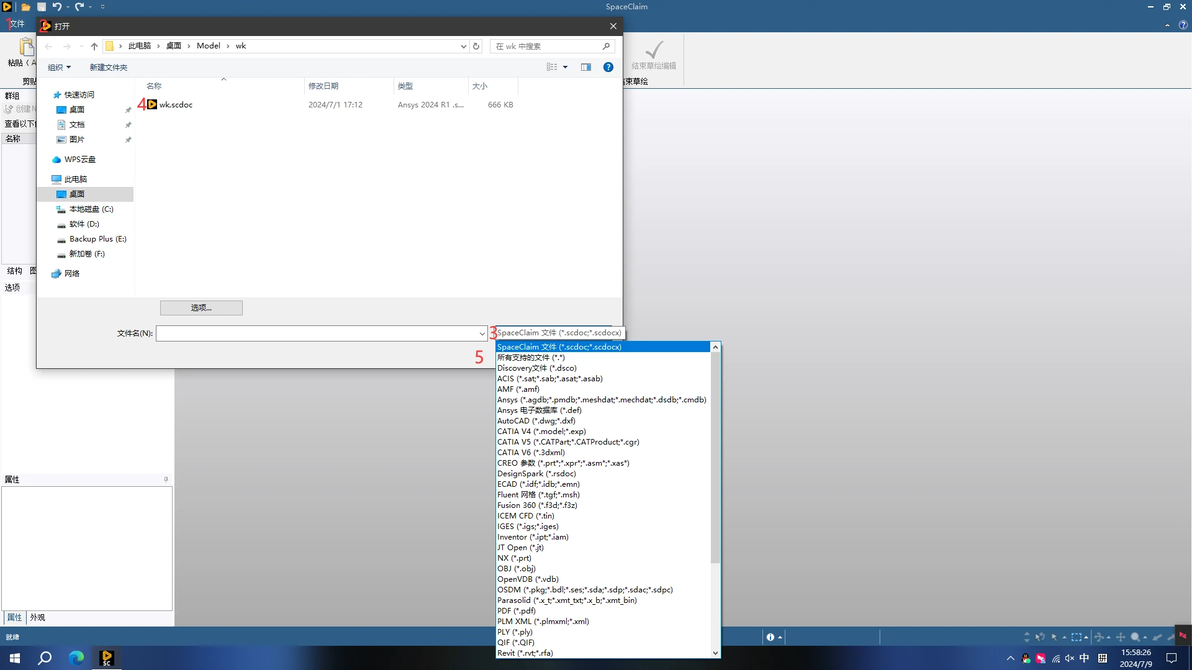Image resolution: width=1192 pixels, height=670 pixels.
Task: Click the file type list scroll up arrow
Action: point(715,348)
